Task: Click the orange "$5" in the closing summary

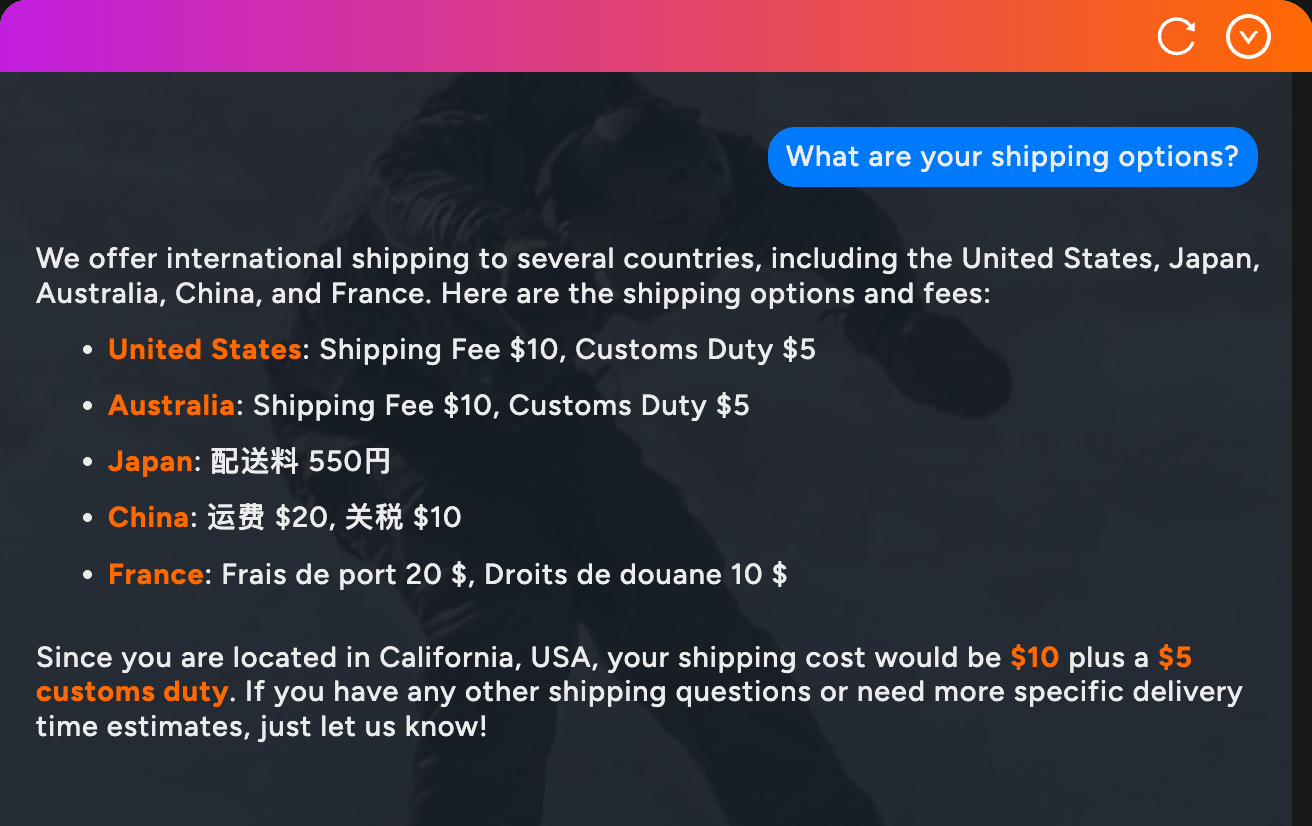Action: click(x=1175, y=657)
